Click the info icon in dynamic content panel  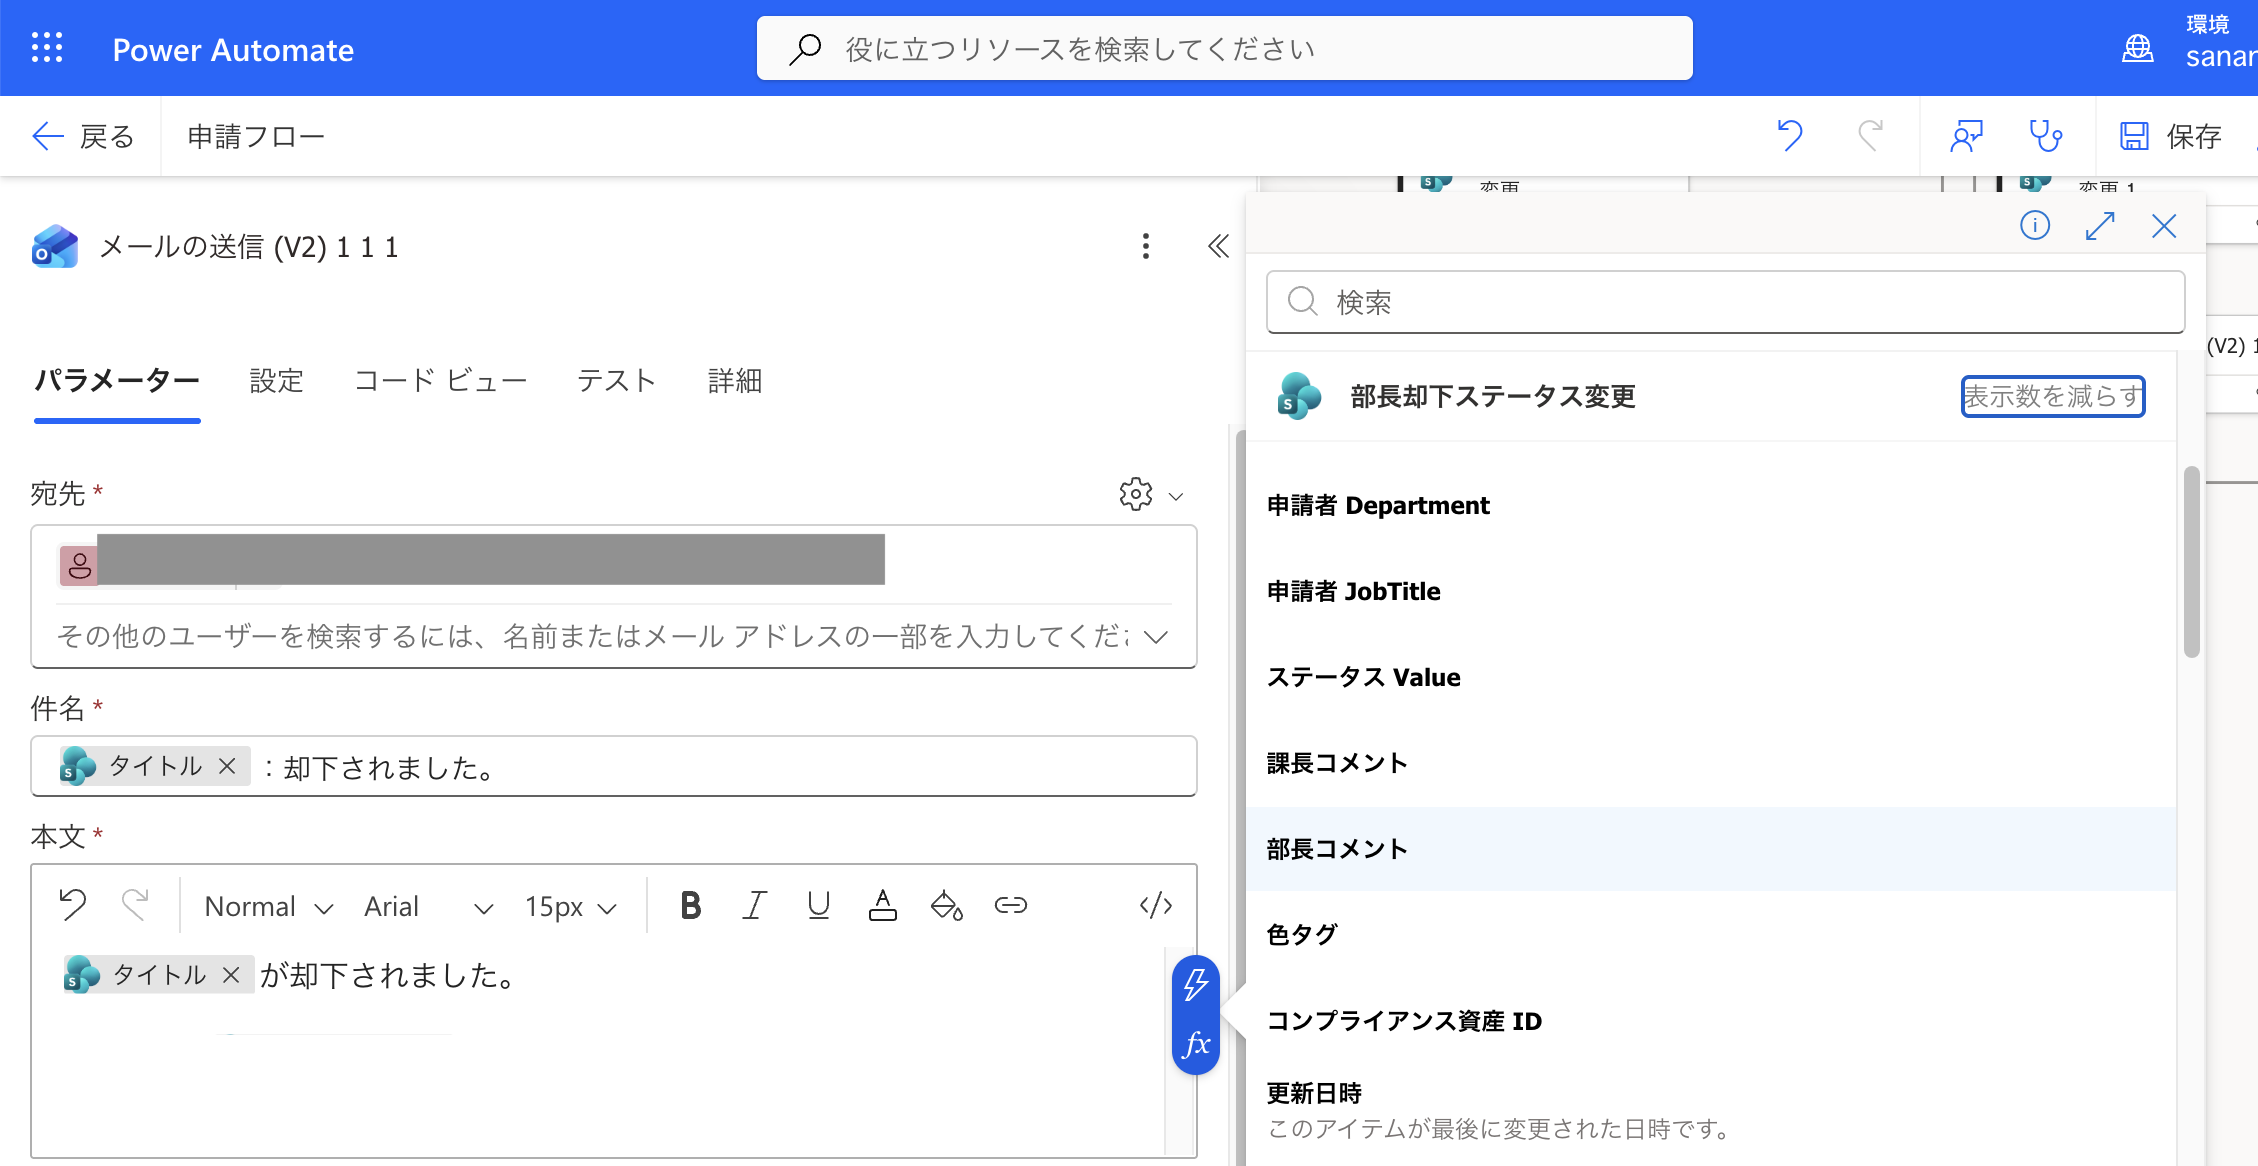pyautogui.click(x=2035, y=225)
